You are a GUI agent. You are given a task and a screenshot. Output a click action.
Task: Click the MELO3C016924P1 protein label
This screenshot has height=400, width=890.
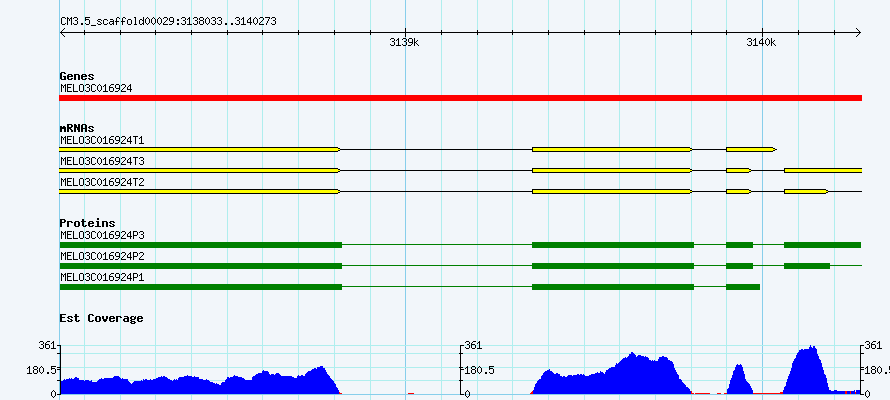tap(102, 277)
